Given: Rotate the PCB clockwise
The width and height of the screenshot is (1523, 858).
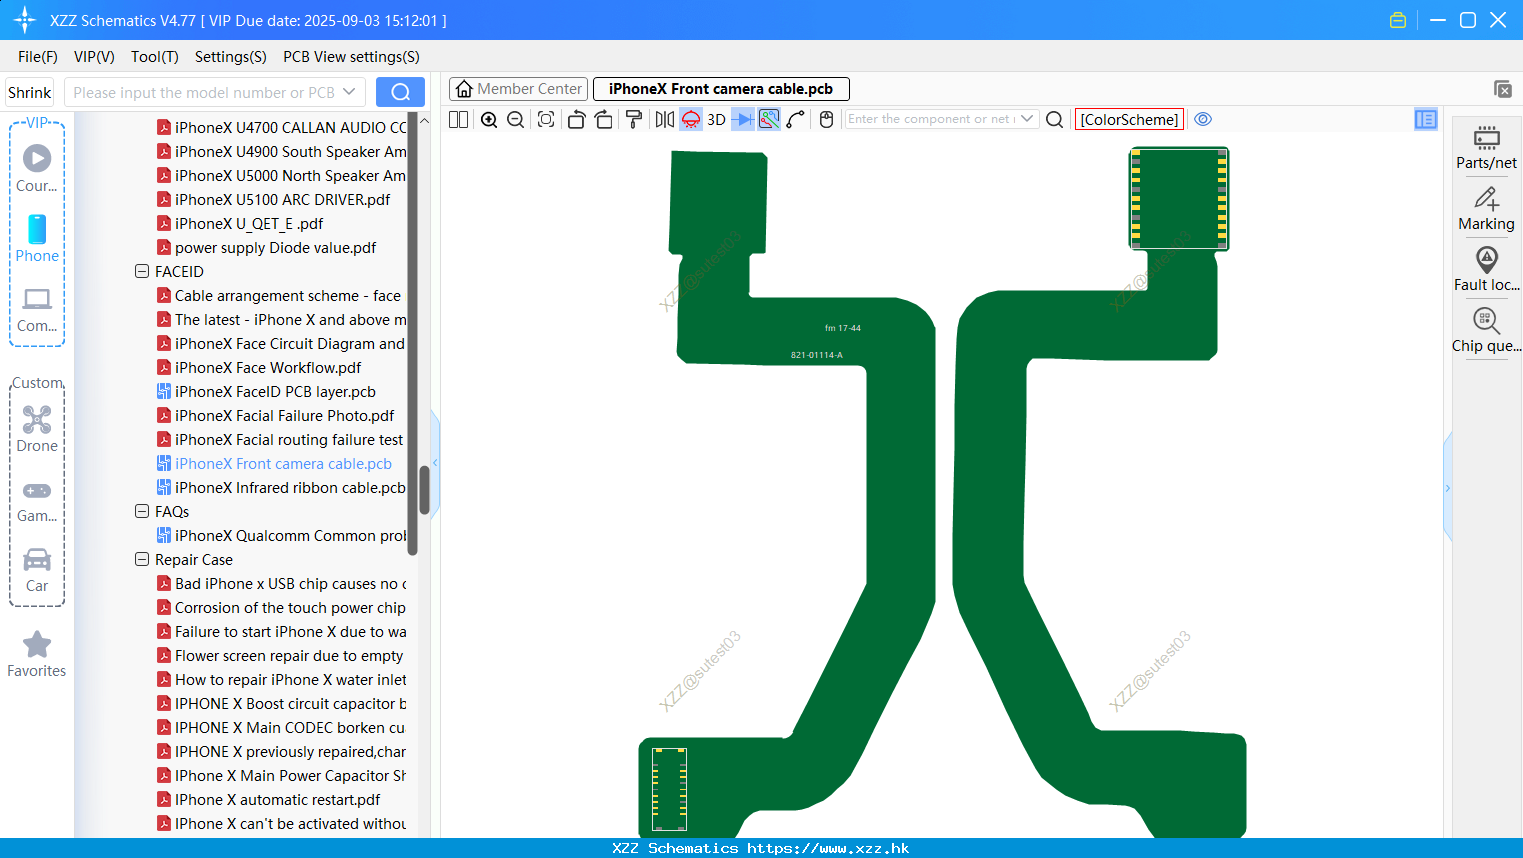Looking at the screenshot, I should pos(603,119).
